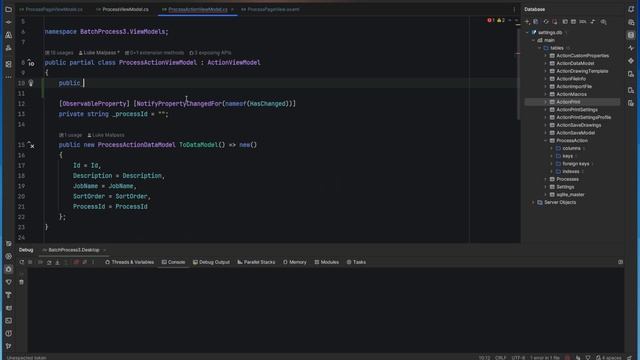Viewport: 640px width, 360px height.
Task: Click the debug panel layout icon at far right
Action: click(620, 262)
